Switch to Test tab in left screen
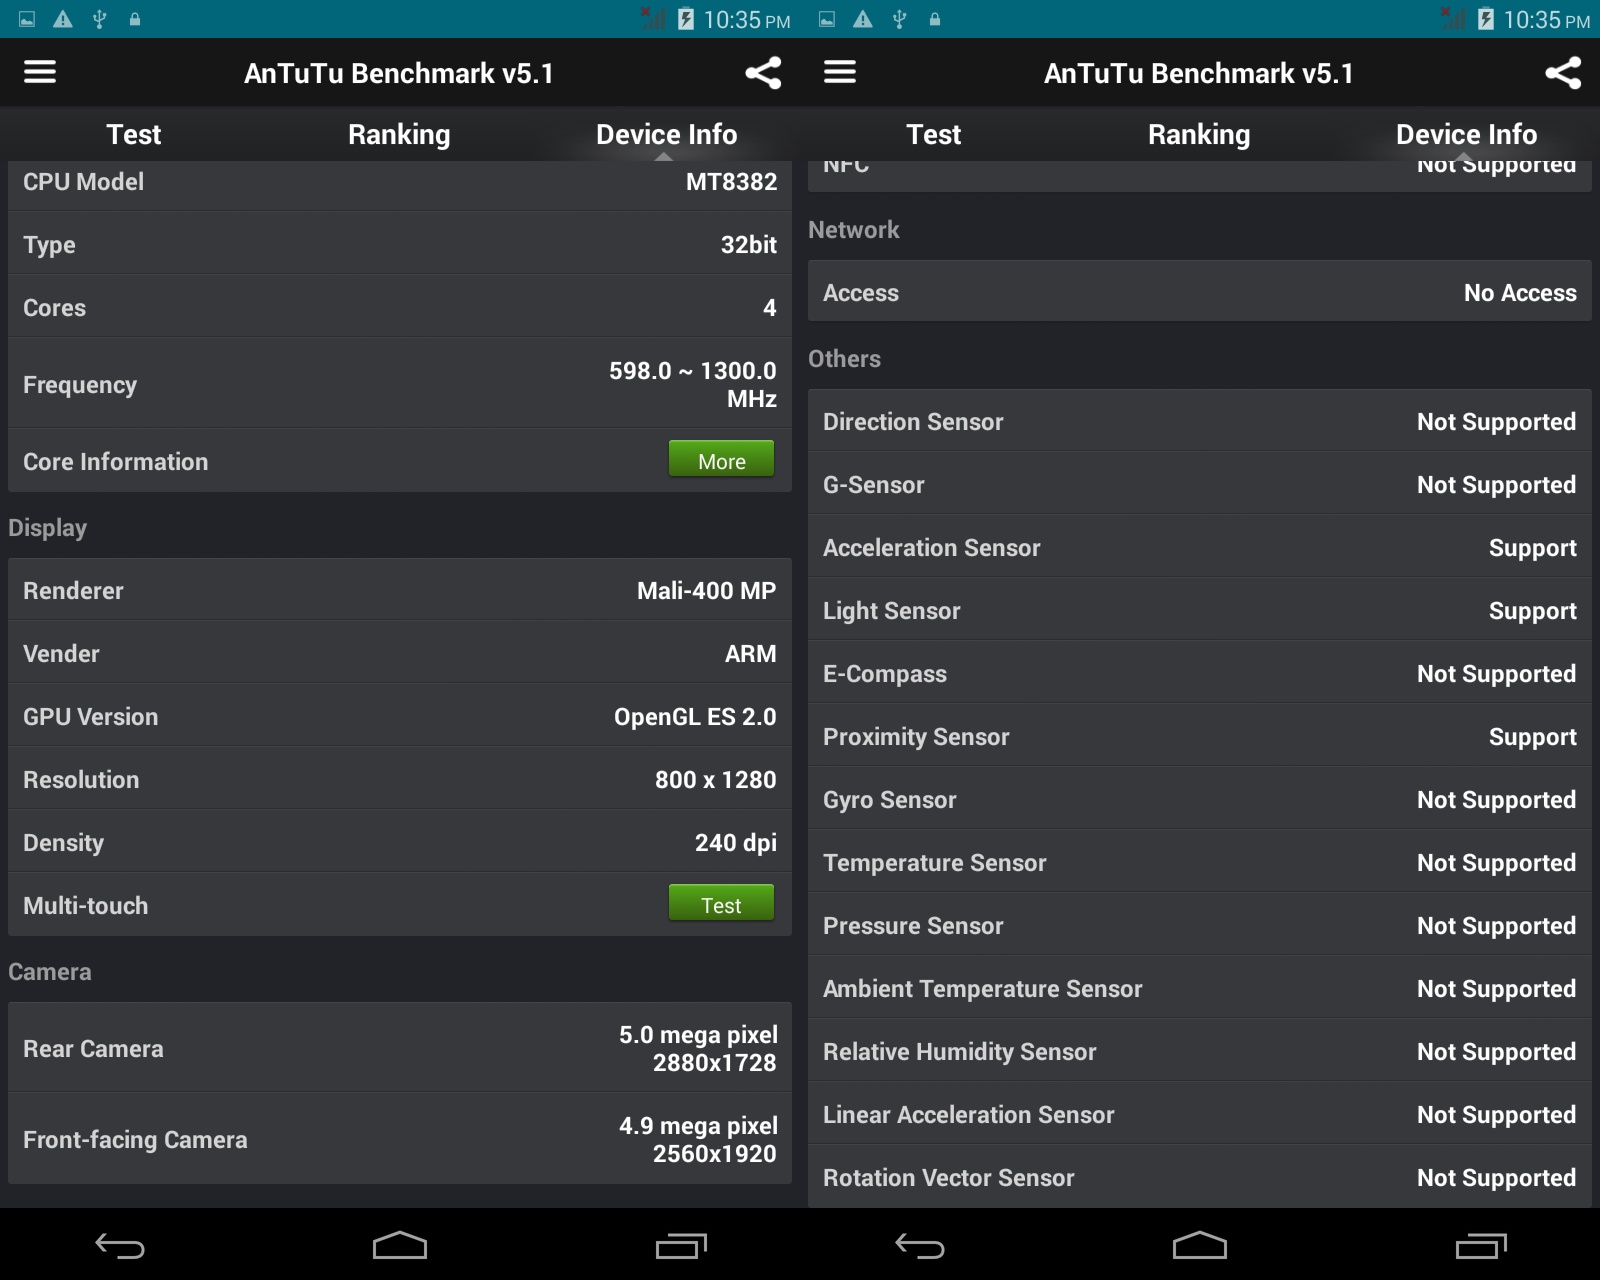The height and width of the screenshot is (1280, 1600). 133,134
